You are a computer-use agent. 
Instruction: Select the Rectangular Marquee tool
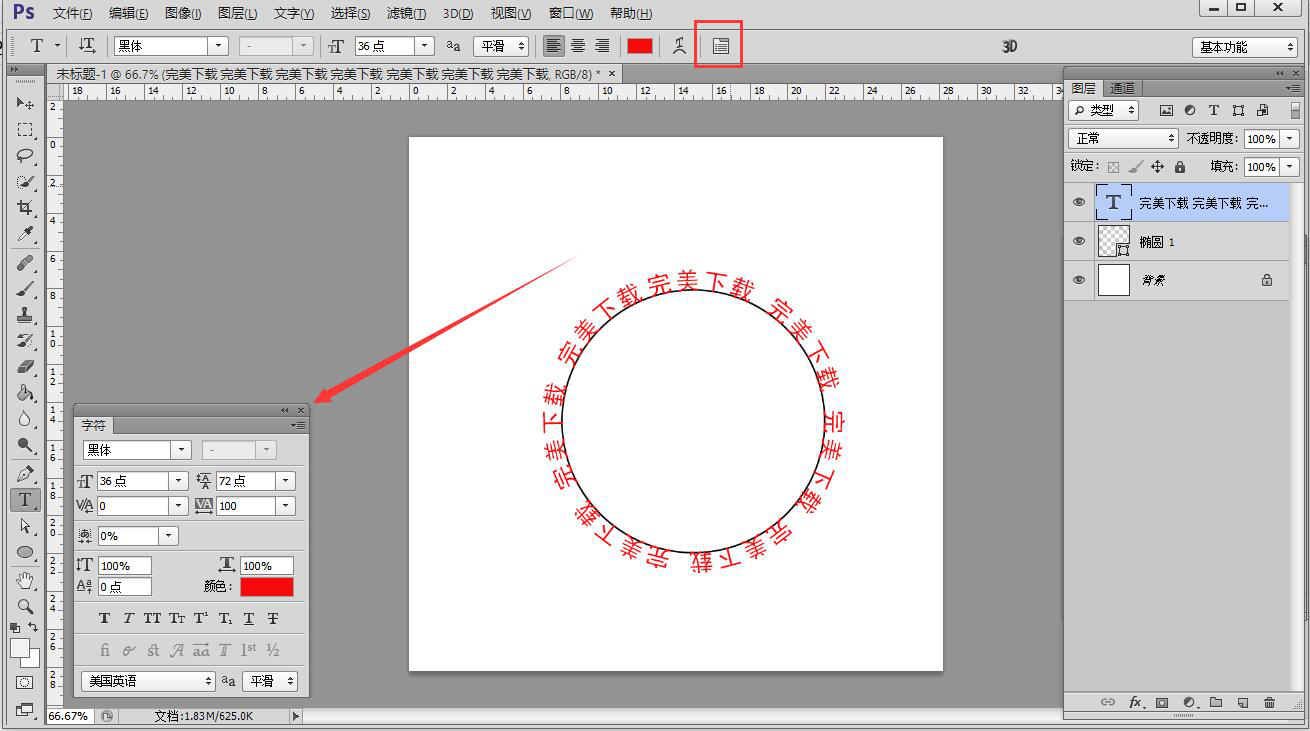[x=25, y=129]
